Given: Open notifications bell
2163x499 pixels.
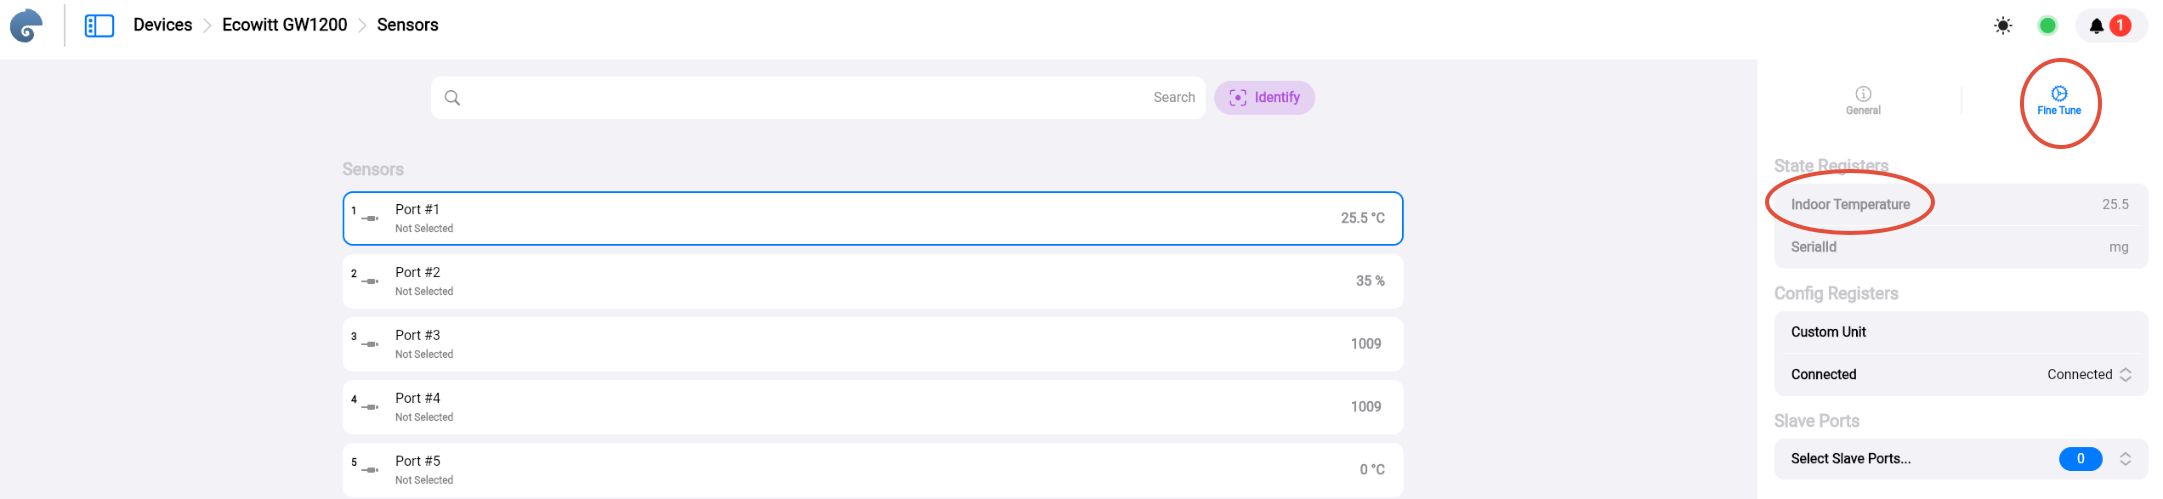Looking at the screenshot, I should point(2096,26).
